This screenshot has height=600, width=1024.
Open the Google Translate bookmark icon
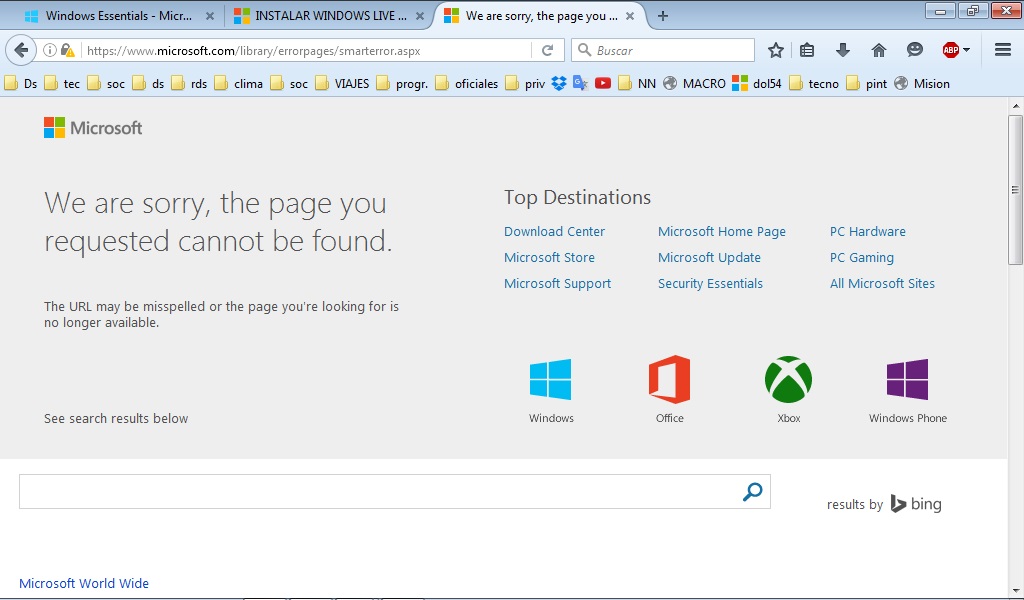click(x=580, y=84)
